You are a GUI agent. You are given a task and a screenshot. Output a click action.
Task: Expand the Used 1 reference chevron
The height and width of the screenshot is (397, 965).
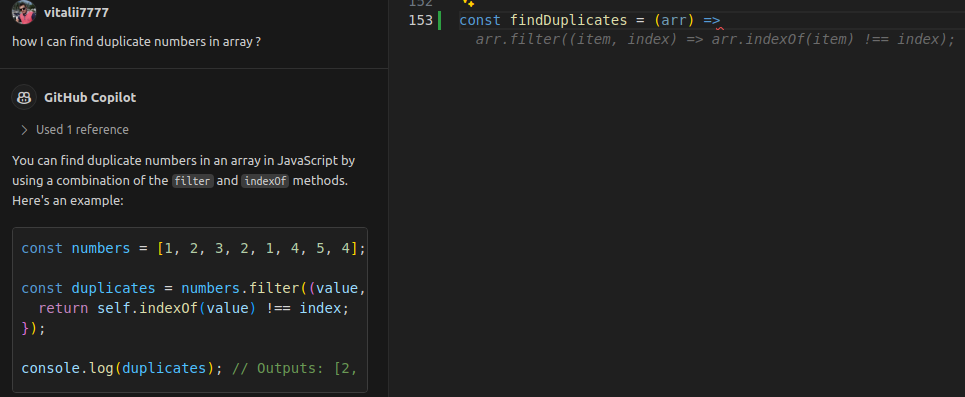(25, 130)
